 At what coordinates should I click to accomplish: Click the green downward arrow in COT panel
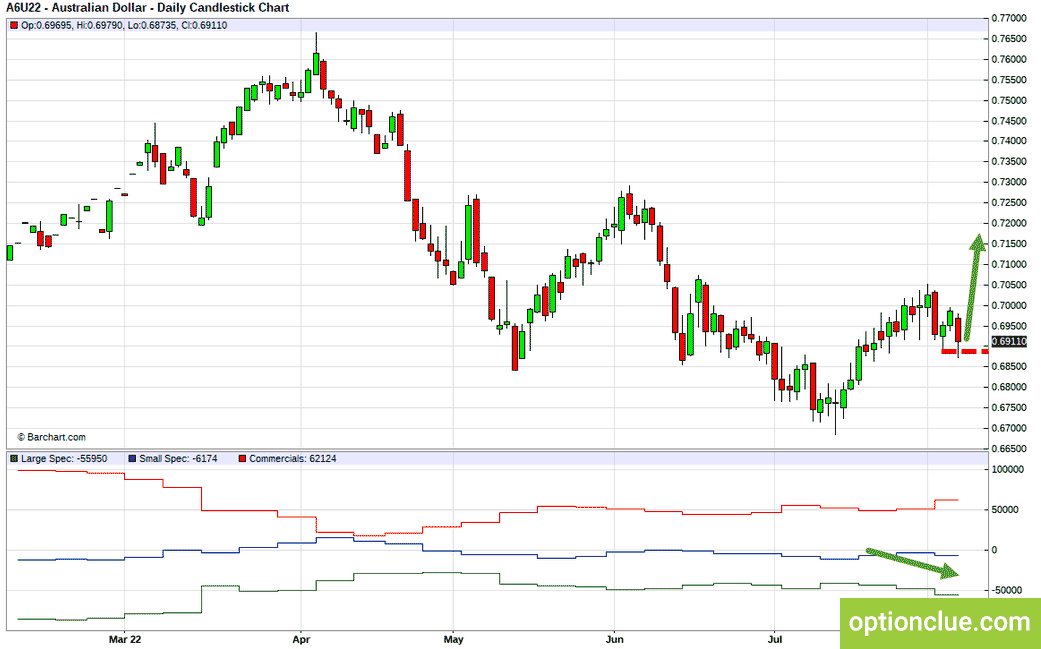(x=913, y=563)
